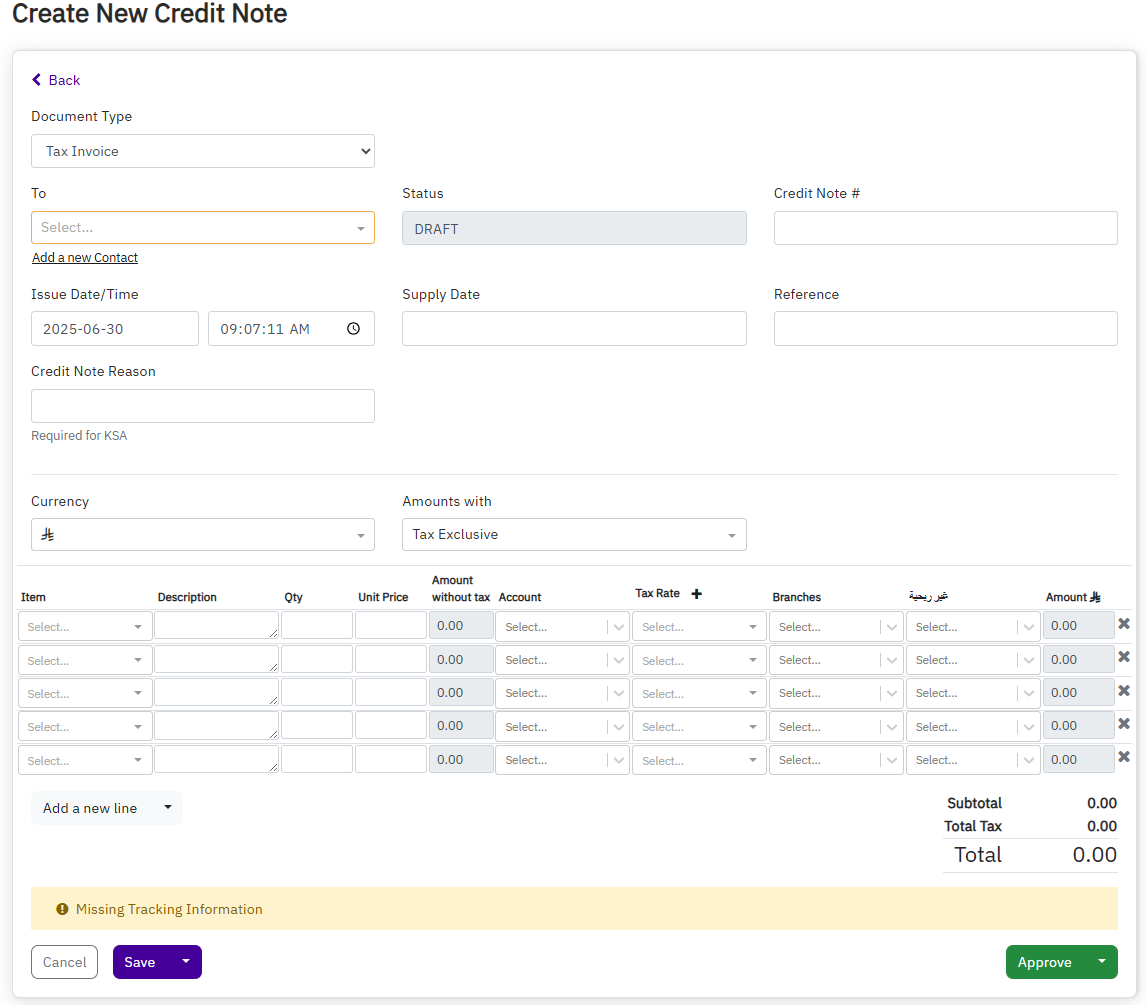Screen dimensions: 1147x1005
Task: Remove the first line item with the X icon
Action: (1124, 621)
